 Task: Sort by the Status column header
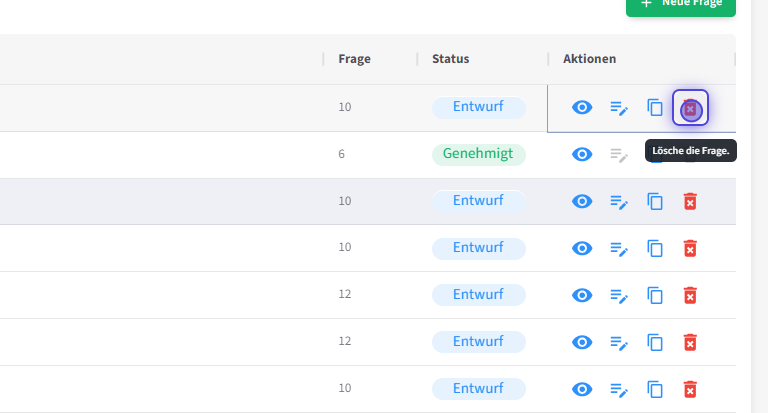pyautogui.click(x=450, y=59)
